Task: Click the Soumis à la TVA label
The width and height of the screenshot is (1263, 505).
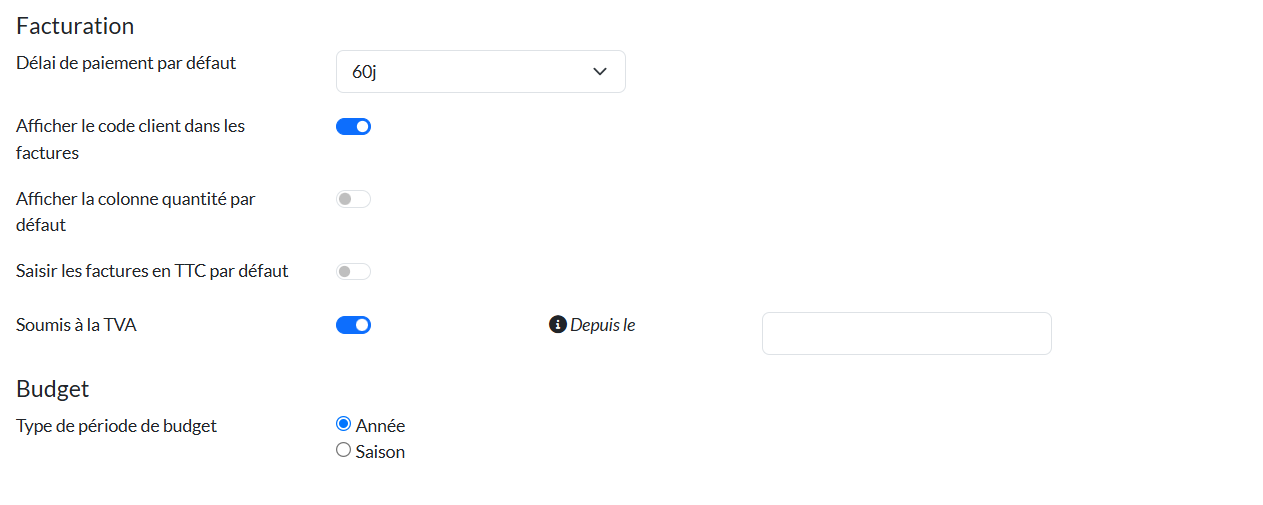Action: click(x=76, y=325)
